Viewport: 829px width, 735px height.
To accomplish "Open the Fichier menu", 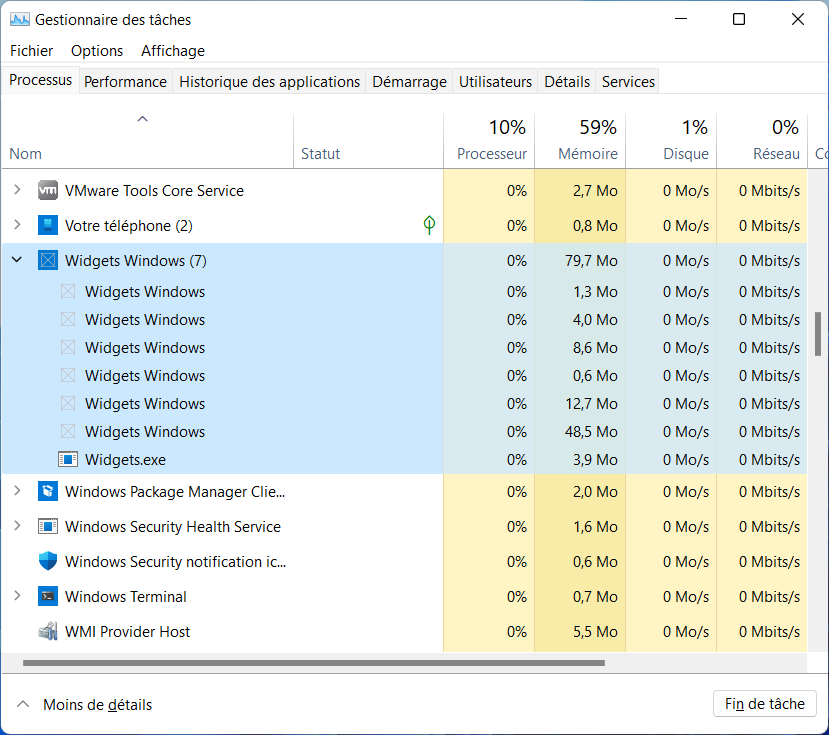I will pos(31,51).
